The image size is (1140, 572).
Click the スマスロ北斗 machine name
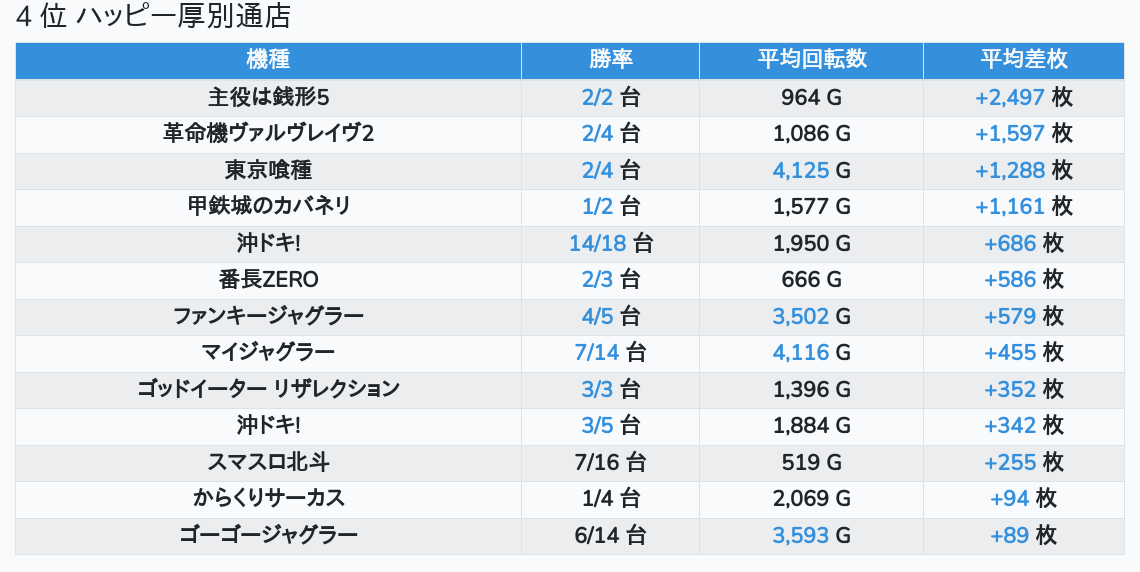(x=268, y=462)
